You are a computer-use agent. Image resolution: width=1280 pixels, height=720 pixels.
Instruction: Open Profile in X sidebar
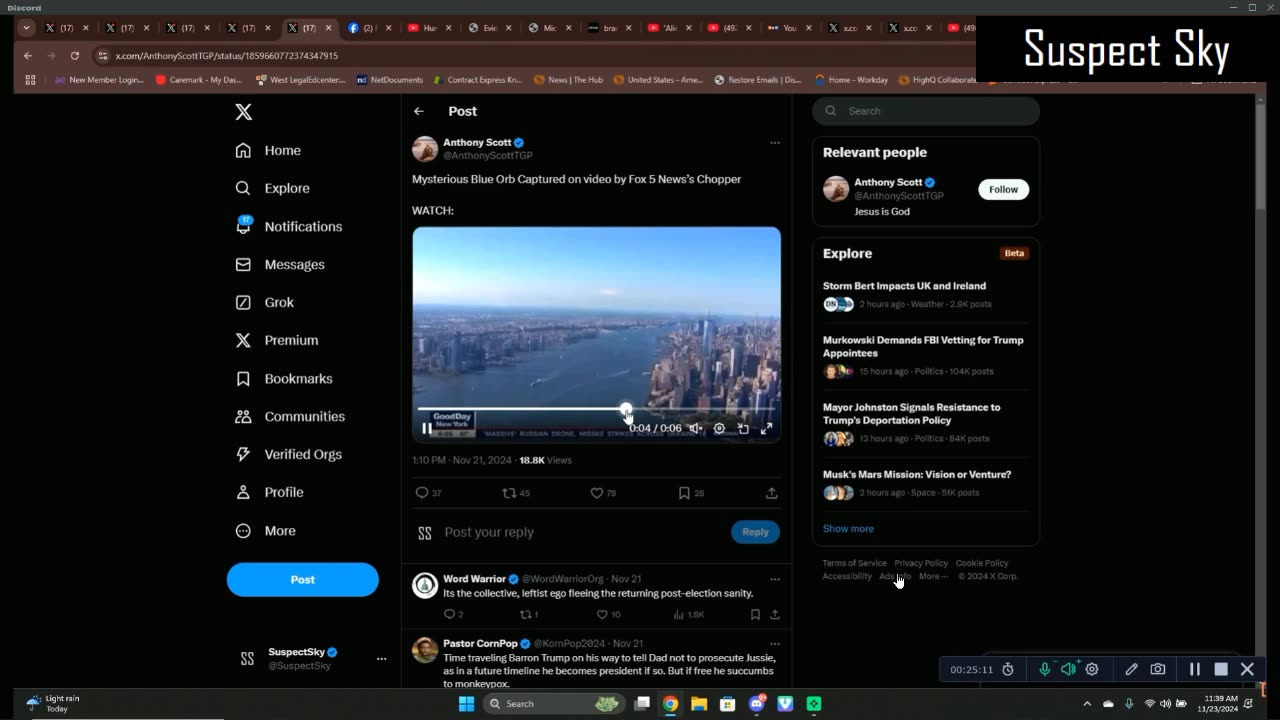coord(269,492)
